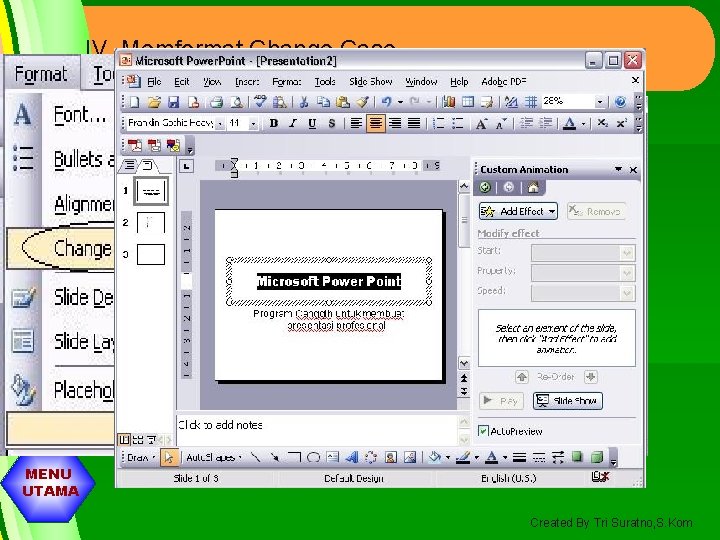The width and height of the screenshot is (720, 540).
Task: Toggle text Shadow with the S button
Action: click(x=332, y=123)
